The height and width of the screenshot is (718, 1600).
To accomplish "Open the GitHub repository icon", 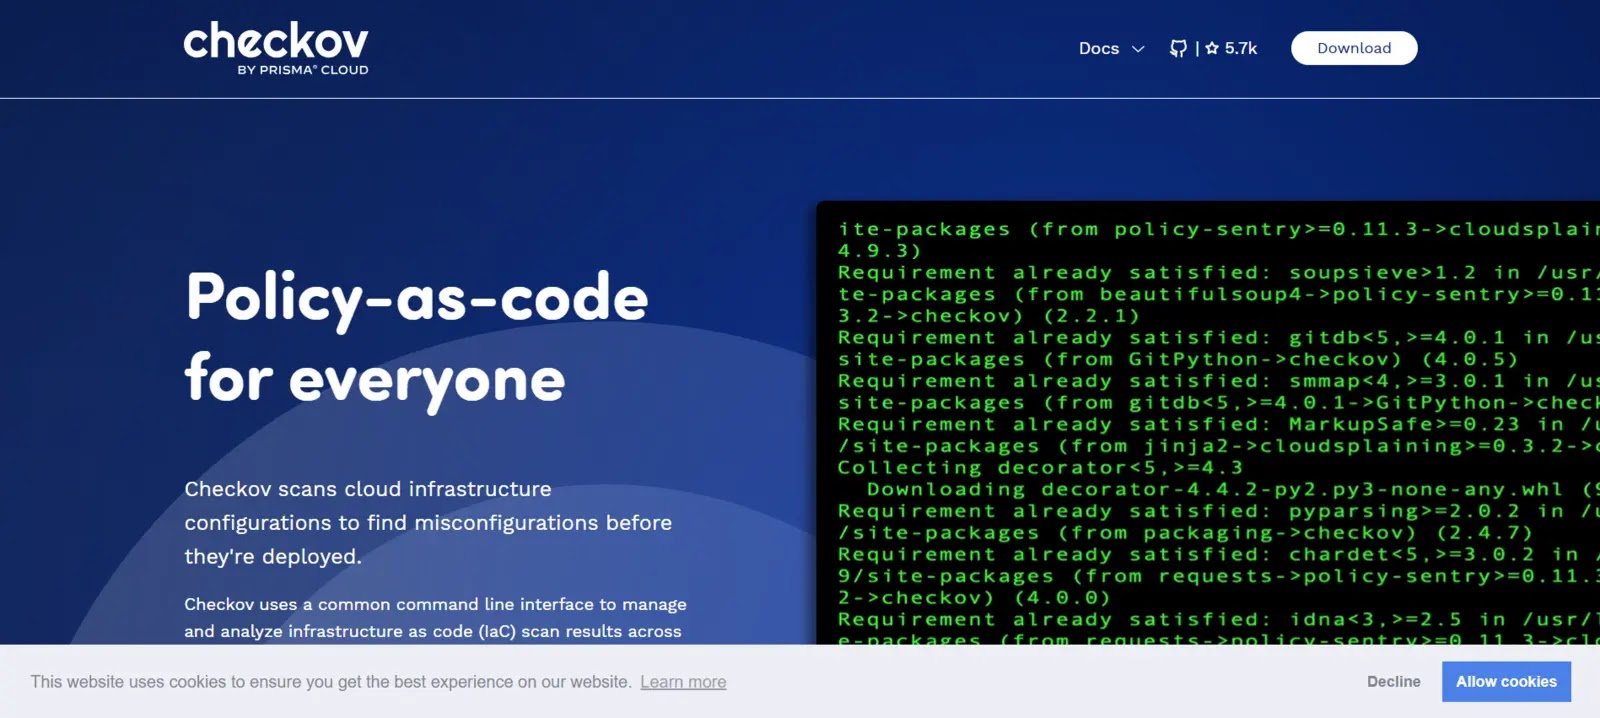I will [1178, 48].
